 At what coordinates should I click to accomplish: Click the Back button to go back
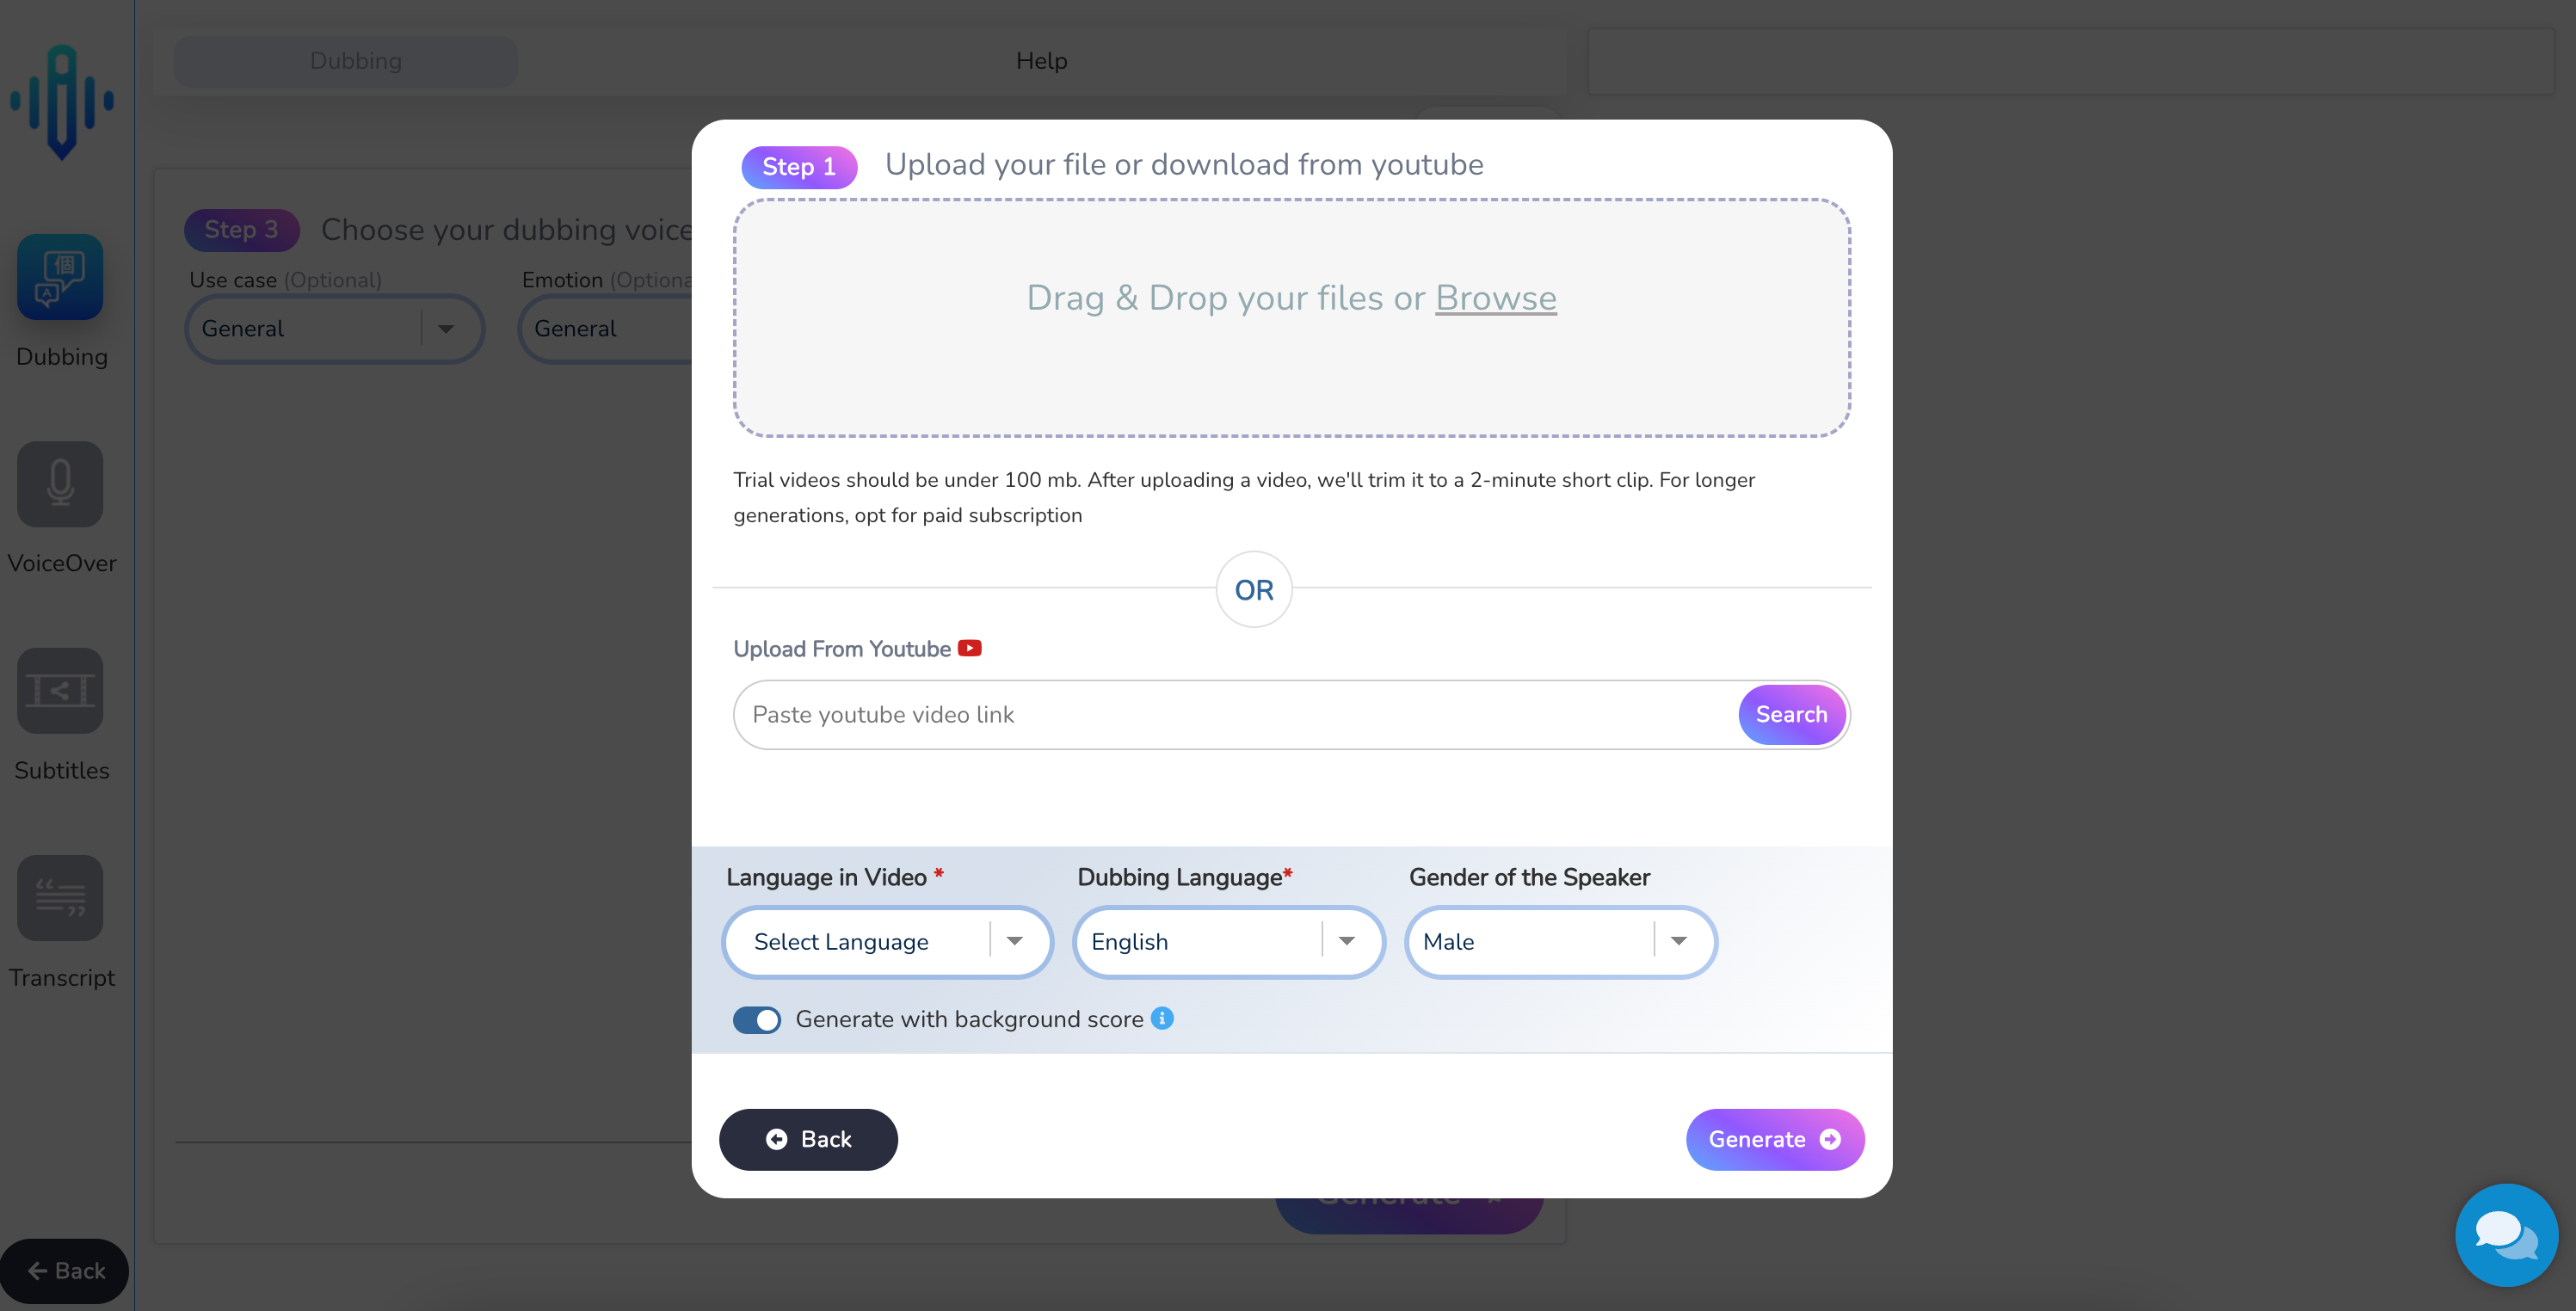pyautogui.click(x=809, y=1139)
